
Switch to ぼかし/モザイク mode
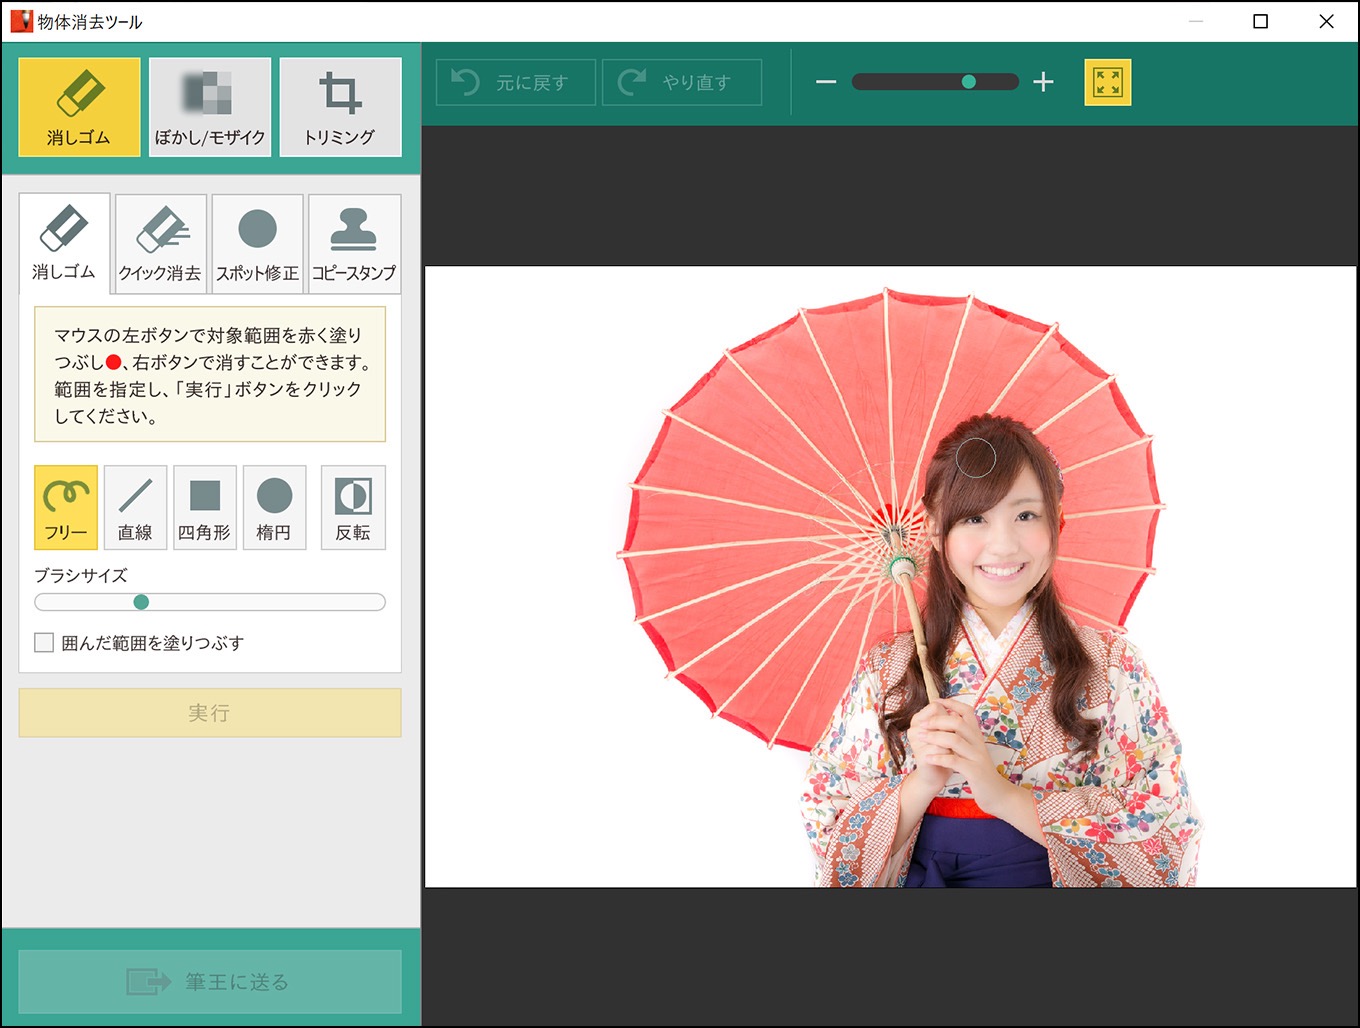click(210, 107)
